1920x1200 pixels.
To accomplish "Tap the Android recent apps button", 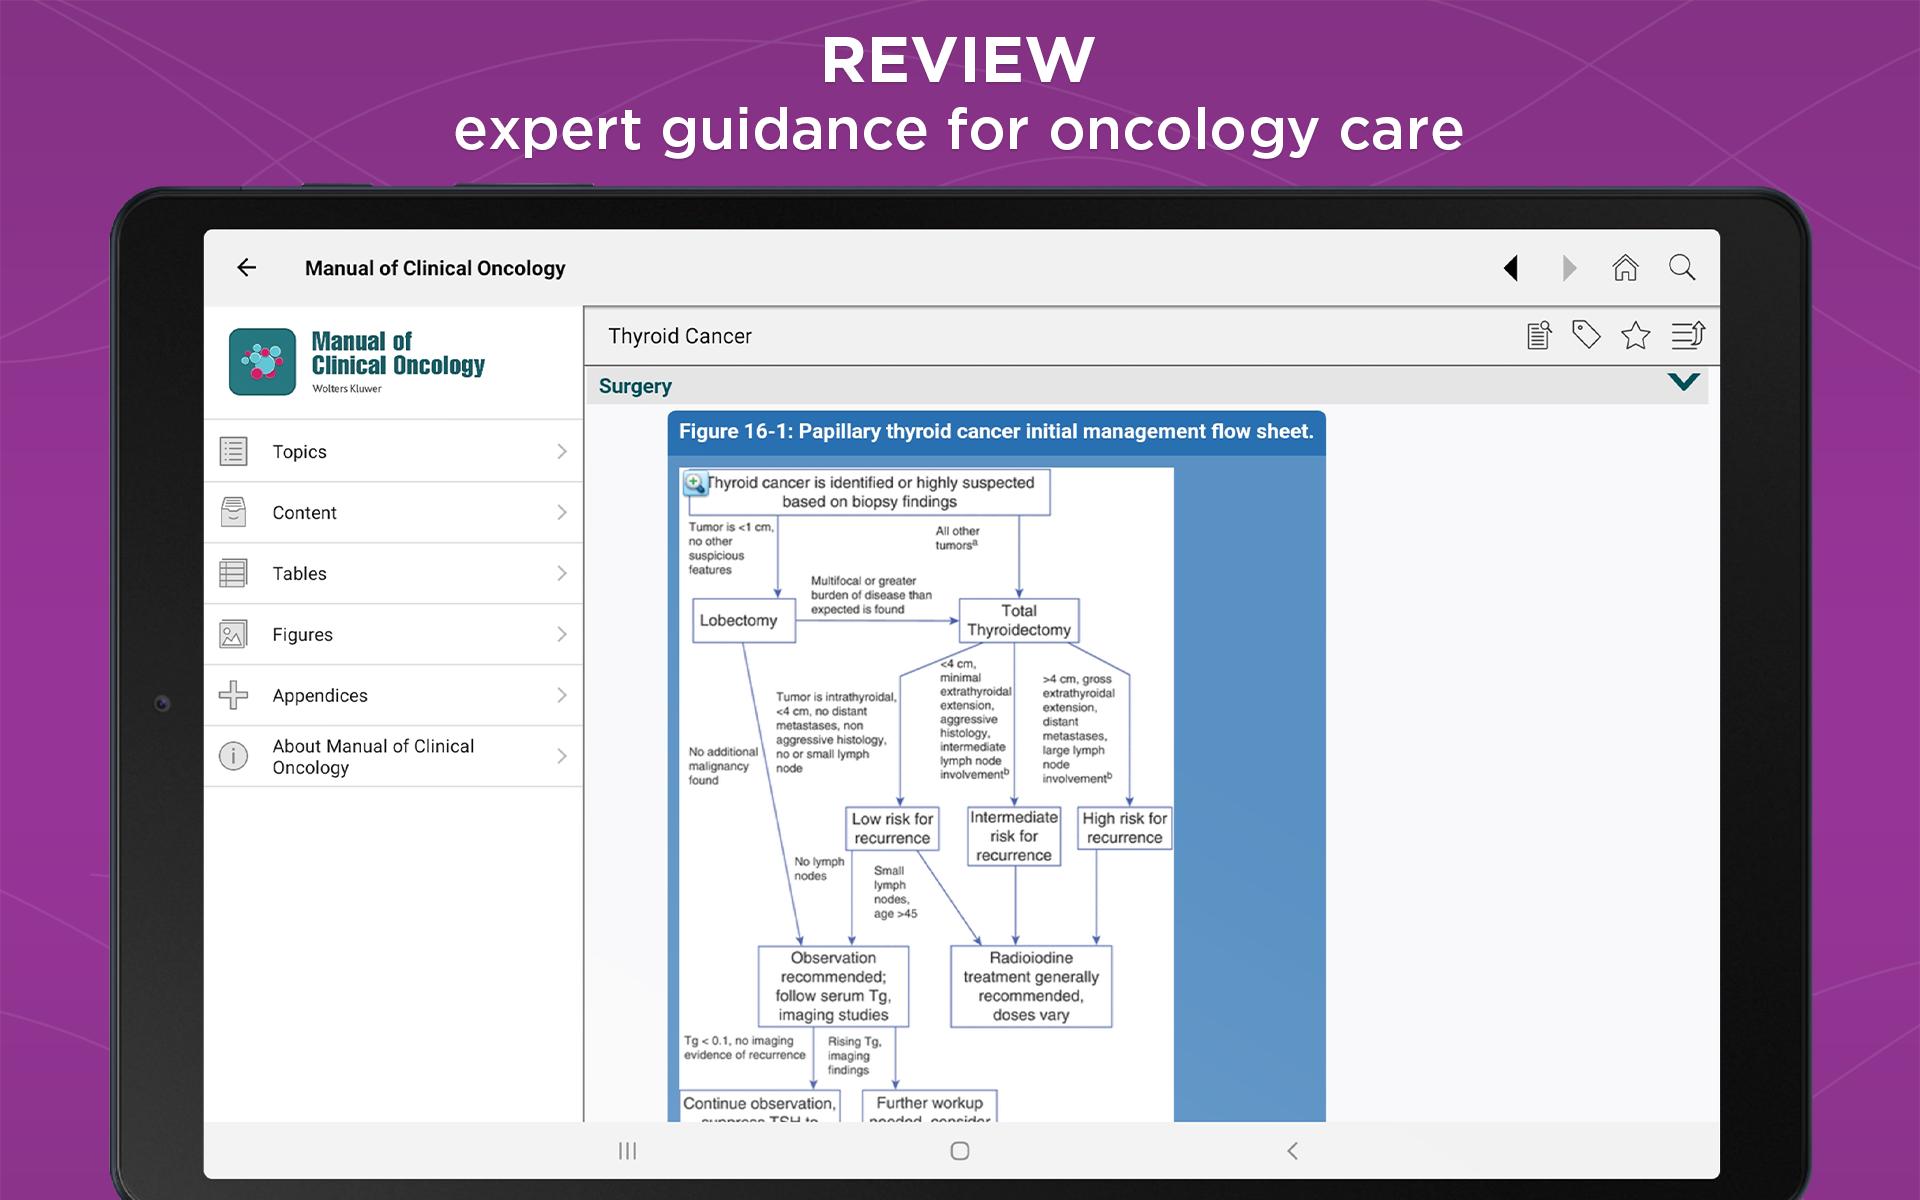I will tap(627, 1151).
